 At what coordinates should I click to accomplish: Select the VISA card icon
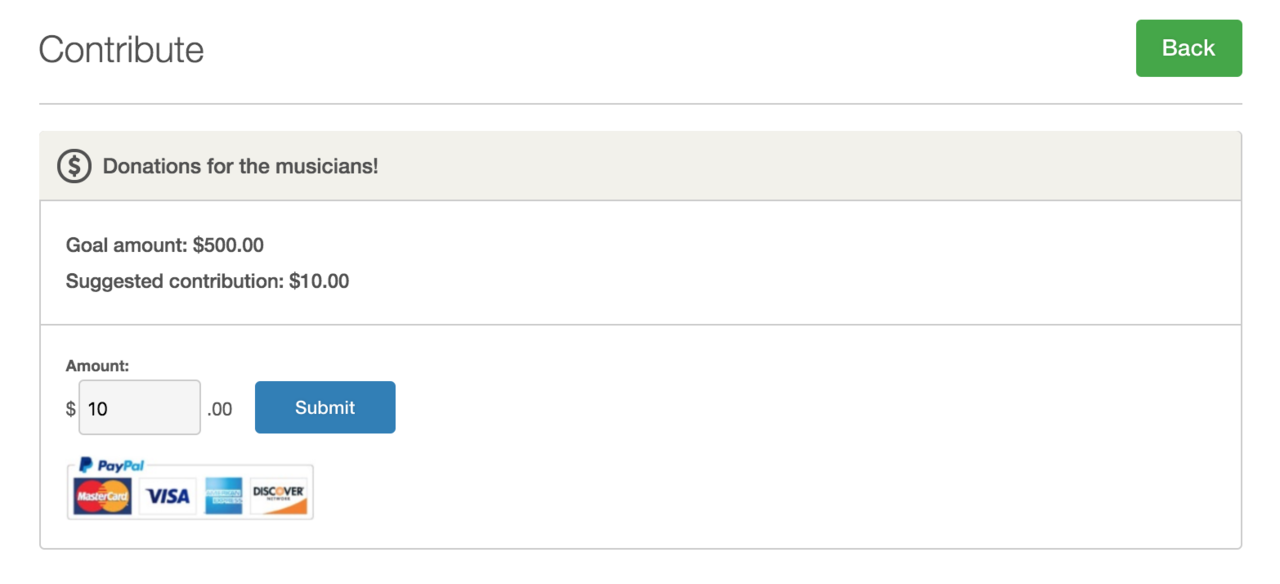167,496
